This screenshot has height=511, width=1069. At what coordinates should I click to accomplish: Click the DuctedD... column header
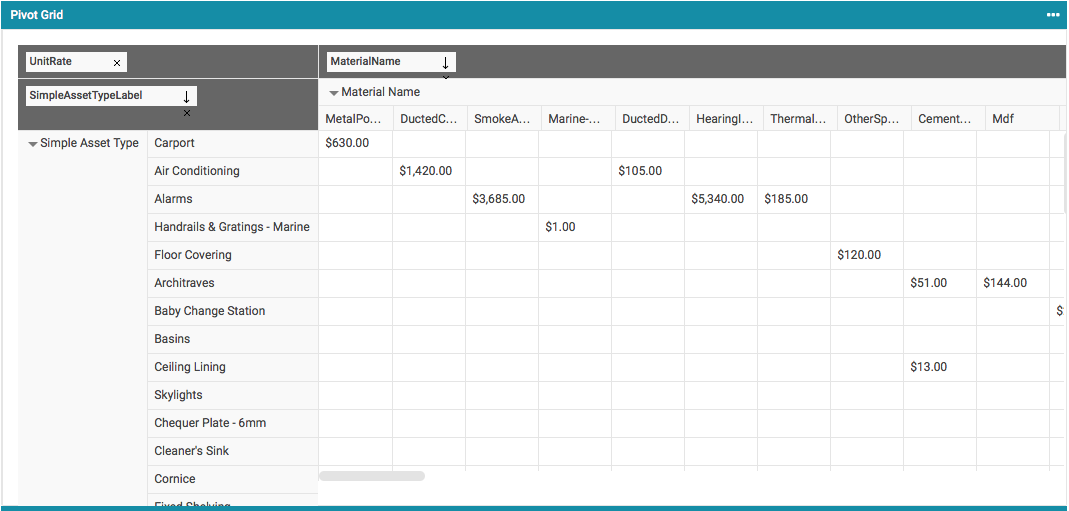point(652,119)
